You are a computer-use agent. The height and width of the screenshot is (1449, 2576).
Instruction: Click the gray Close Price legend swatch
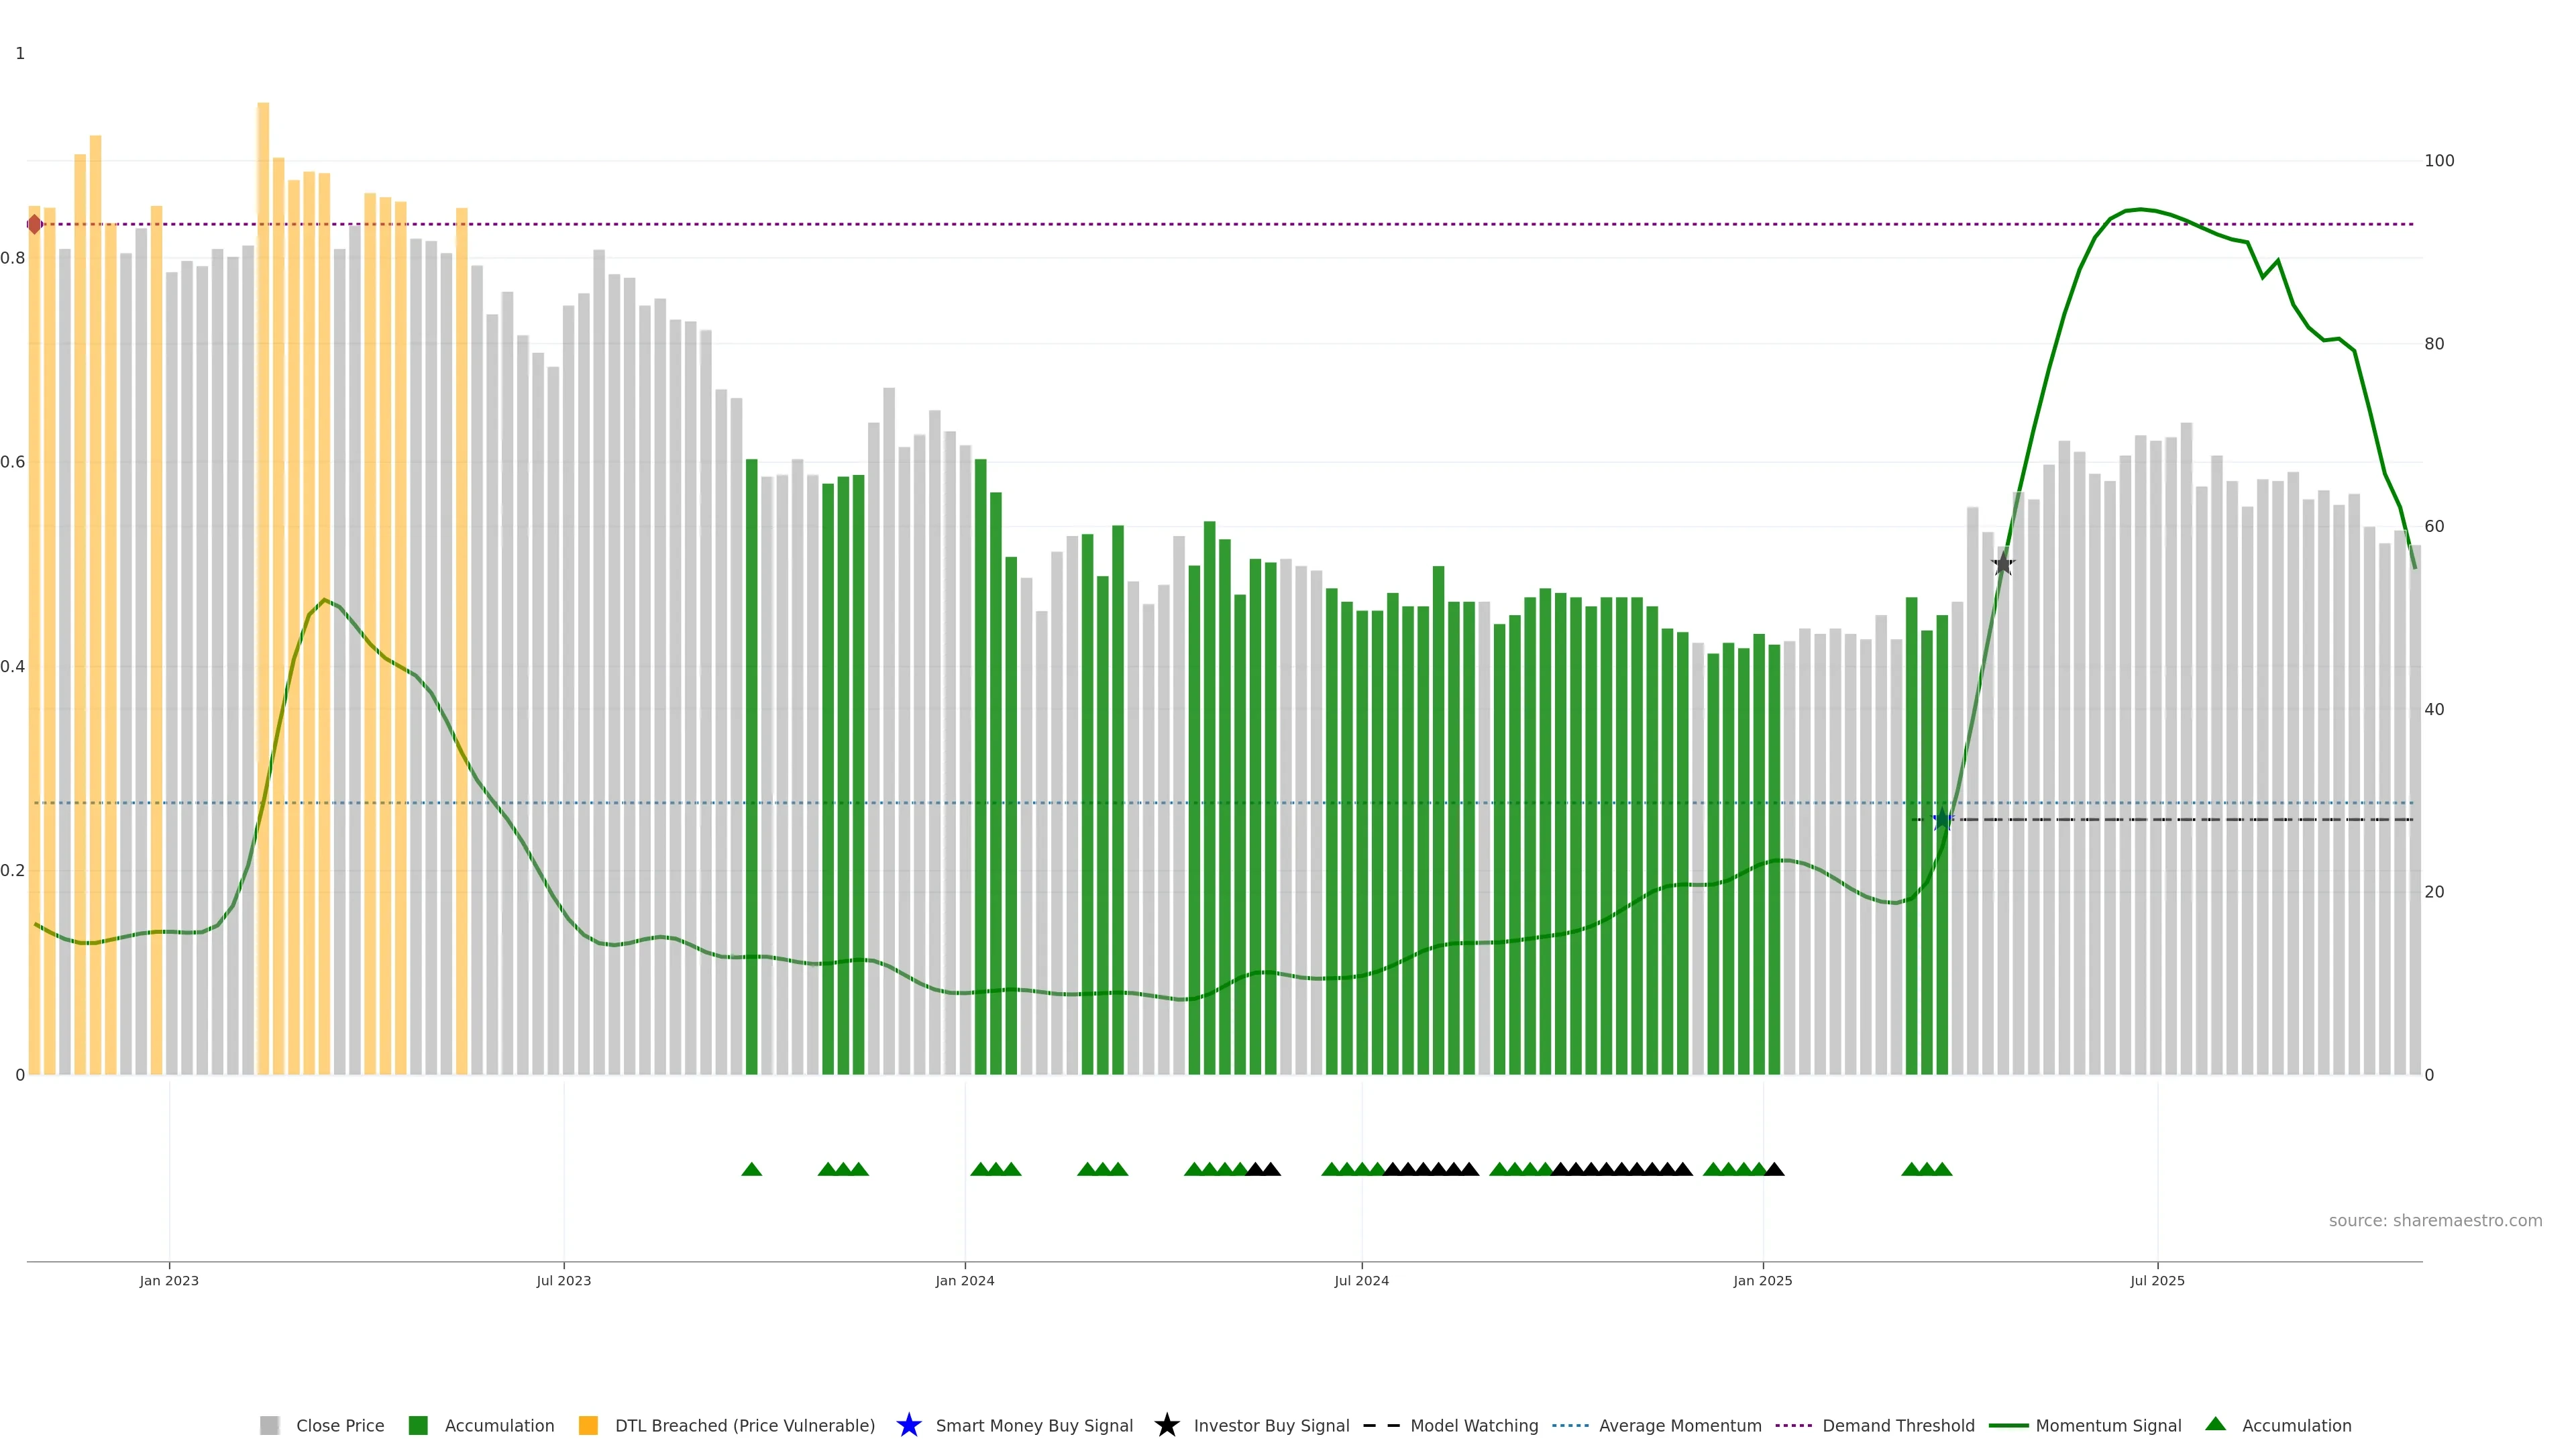tap(269, 1425)
